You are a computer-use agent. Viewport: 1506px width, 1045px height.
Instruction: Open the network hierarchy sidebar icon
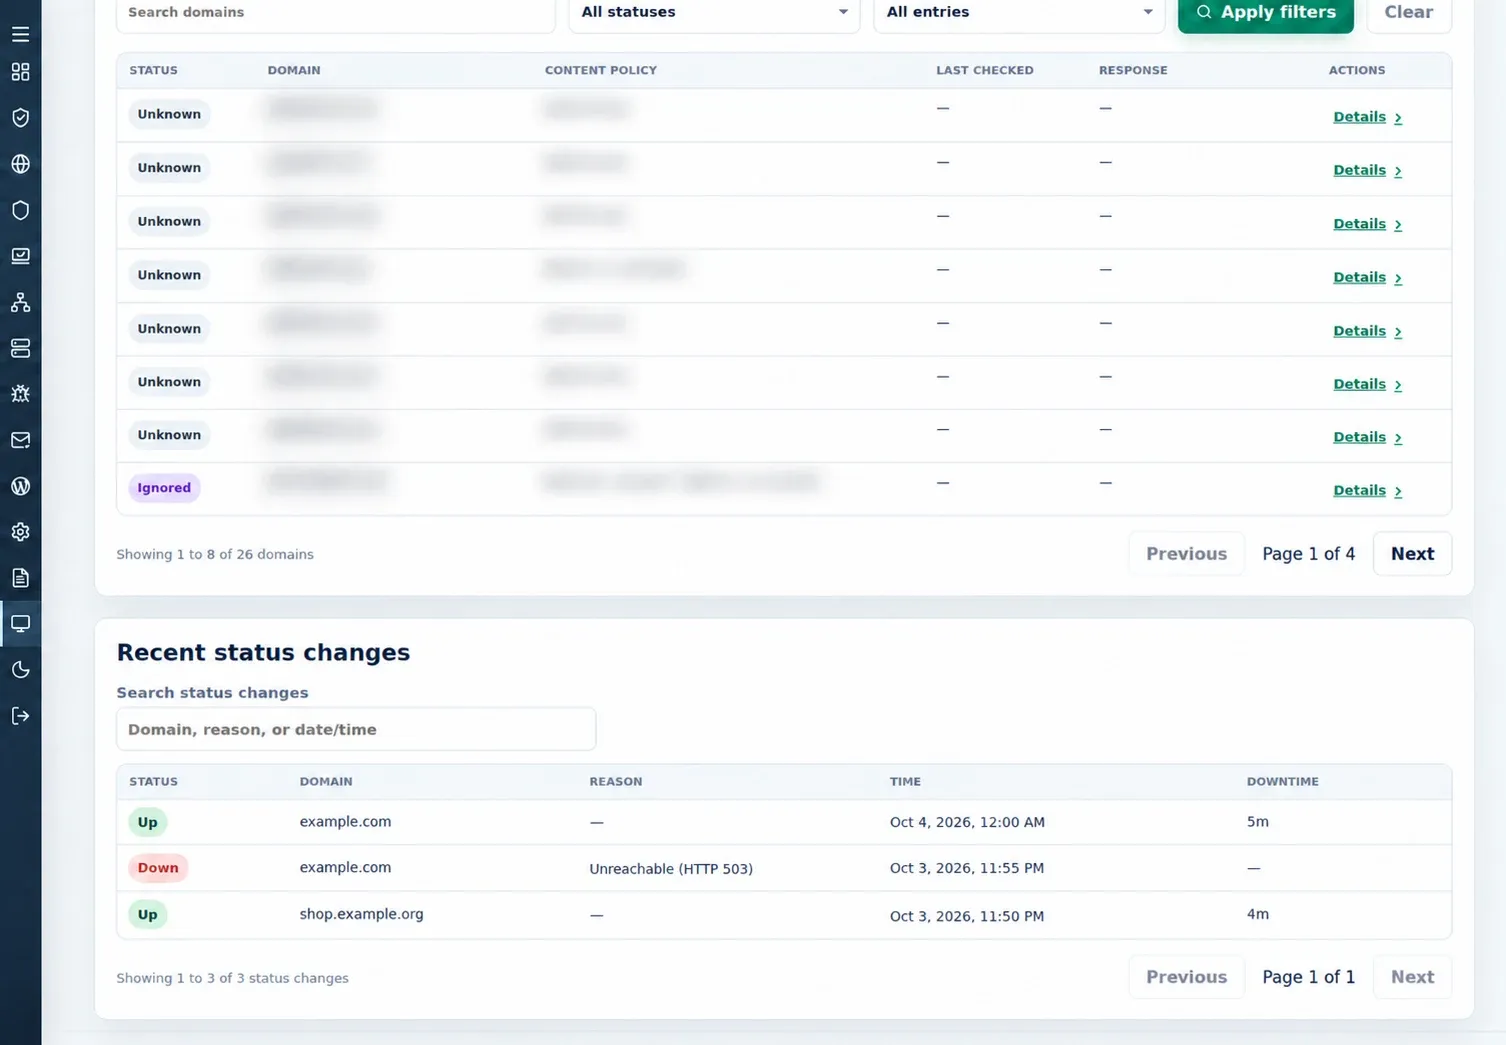[20, 302]
